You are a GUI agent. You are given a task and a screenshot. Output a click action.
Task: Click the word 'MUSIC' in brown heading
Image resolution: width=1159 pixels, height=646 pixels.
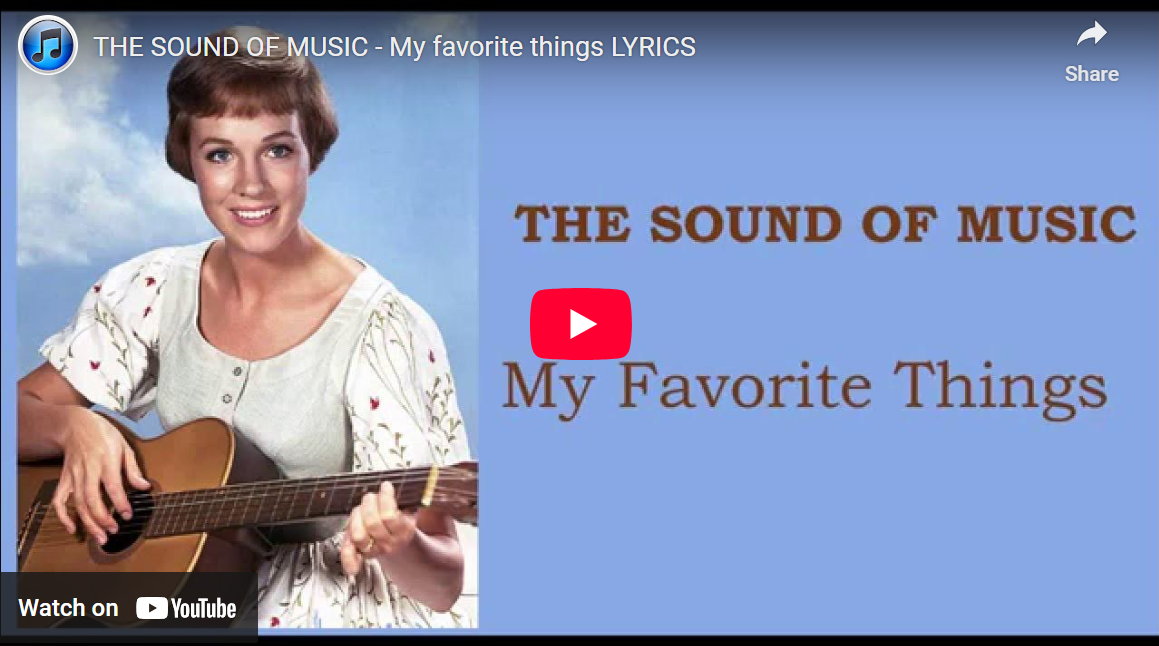[1047, 224]
